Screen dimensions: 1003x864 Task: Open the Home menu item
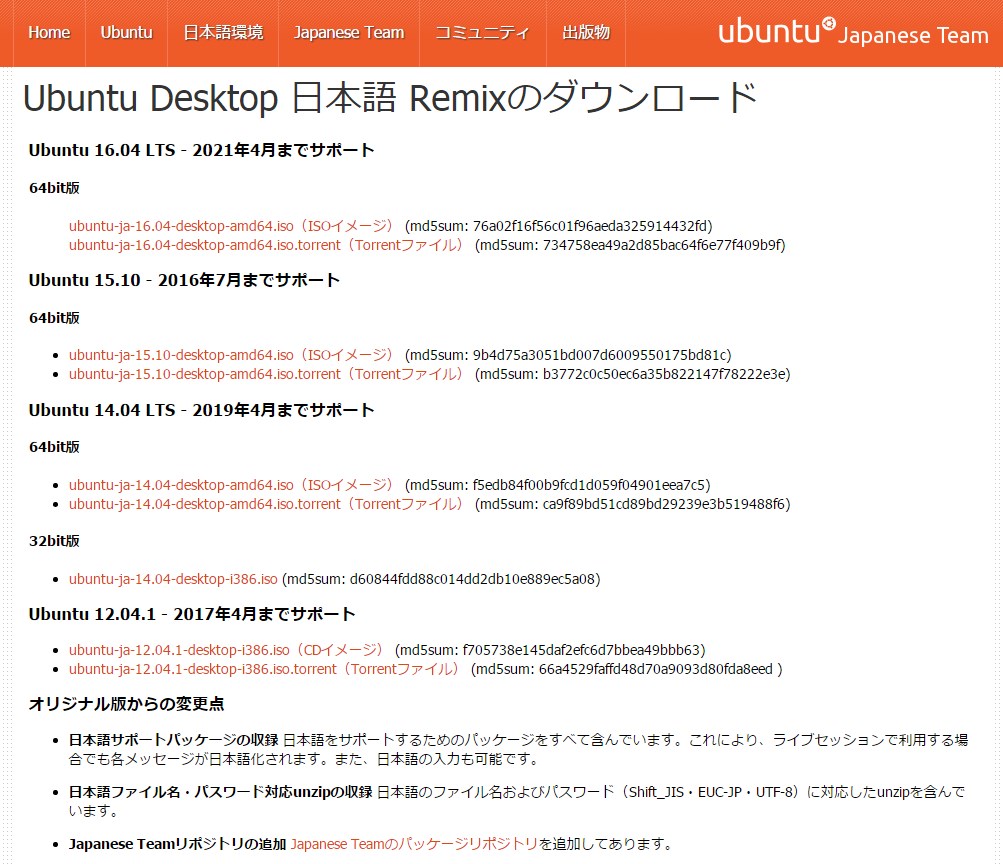tap(49, 33)
